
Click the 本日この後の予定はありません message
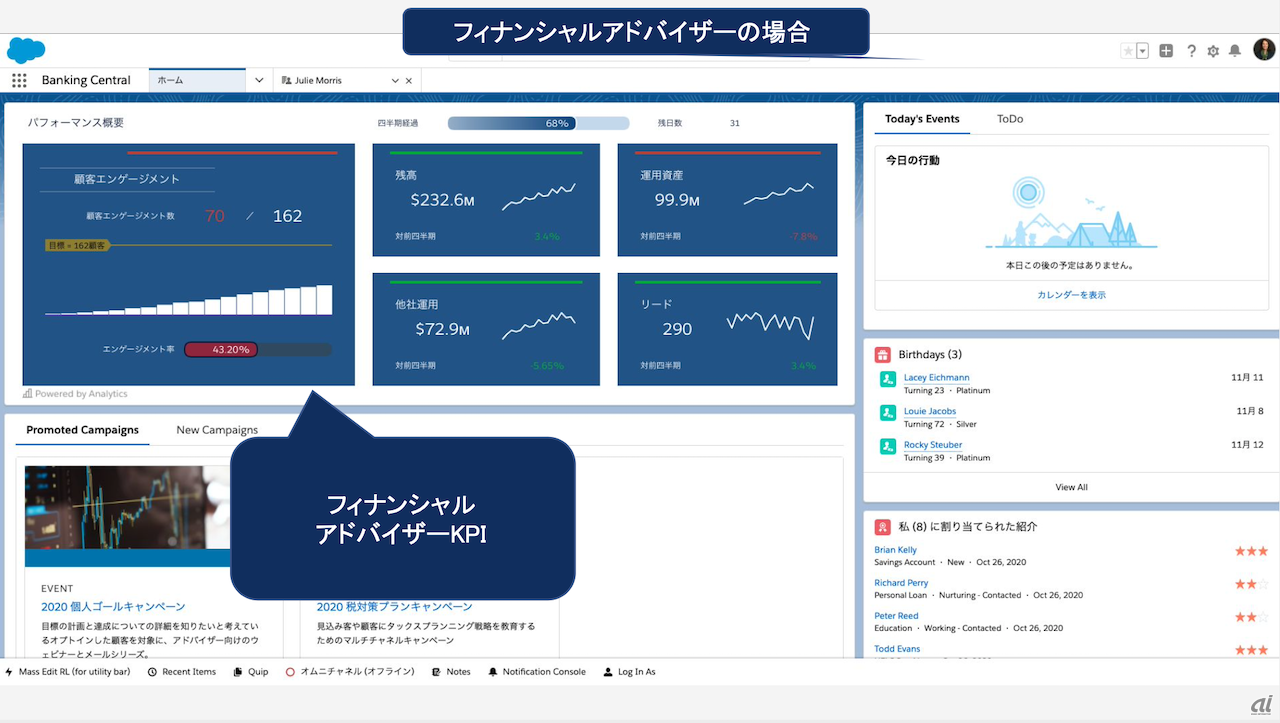point(1070,267)
